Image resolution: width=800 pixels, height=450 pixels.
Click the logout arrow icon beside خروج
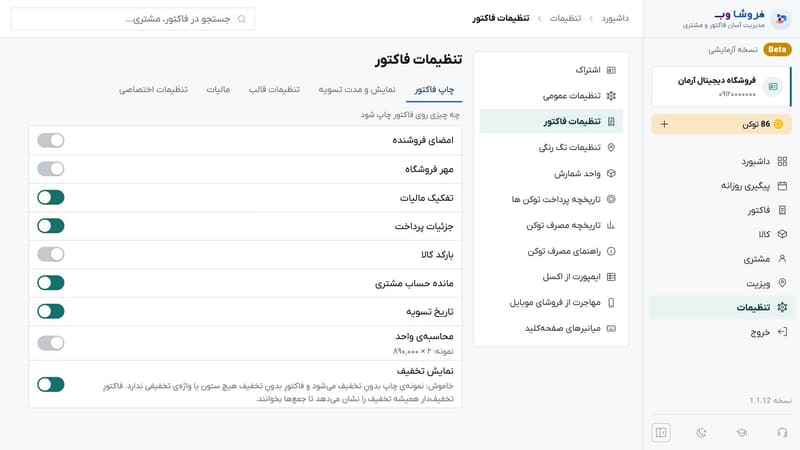coord(782,332)
